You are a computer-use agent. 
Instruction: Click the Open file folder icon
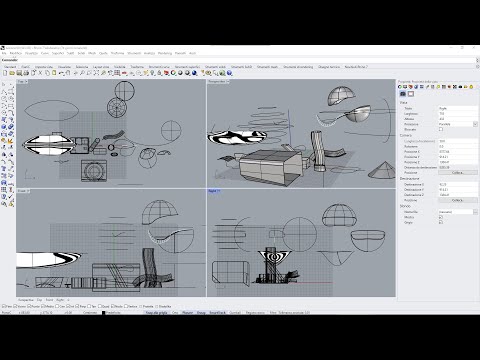tap(12, 73)
